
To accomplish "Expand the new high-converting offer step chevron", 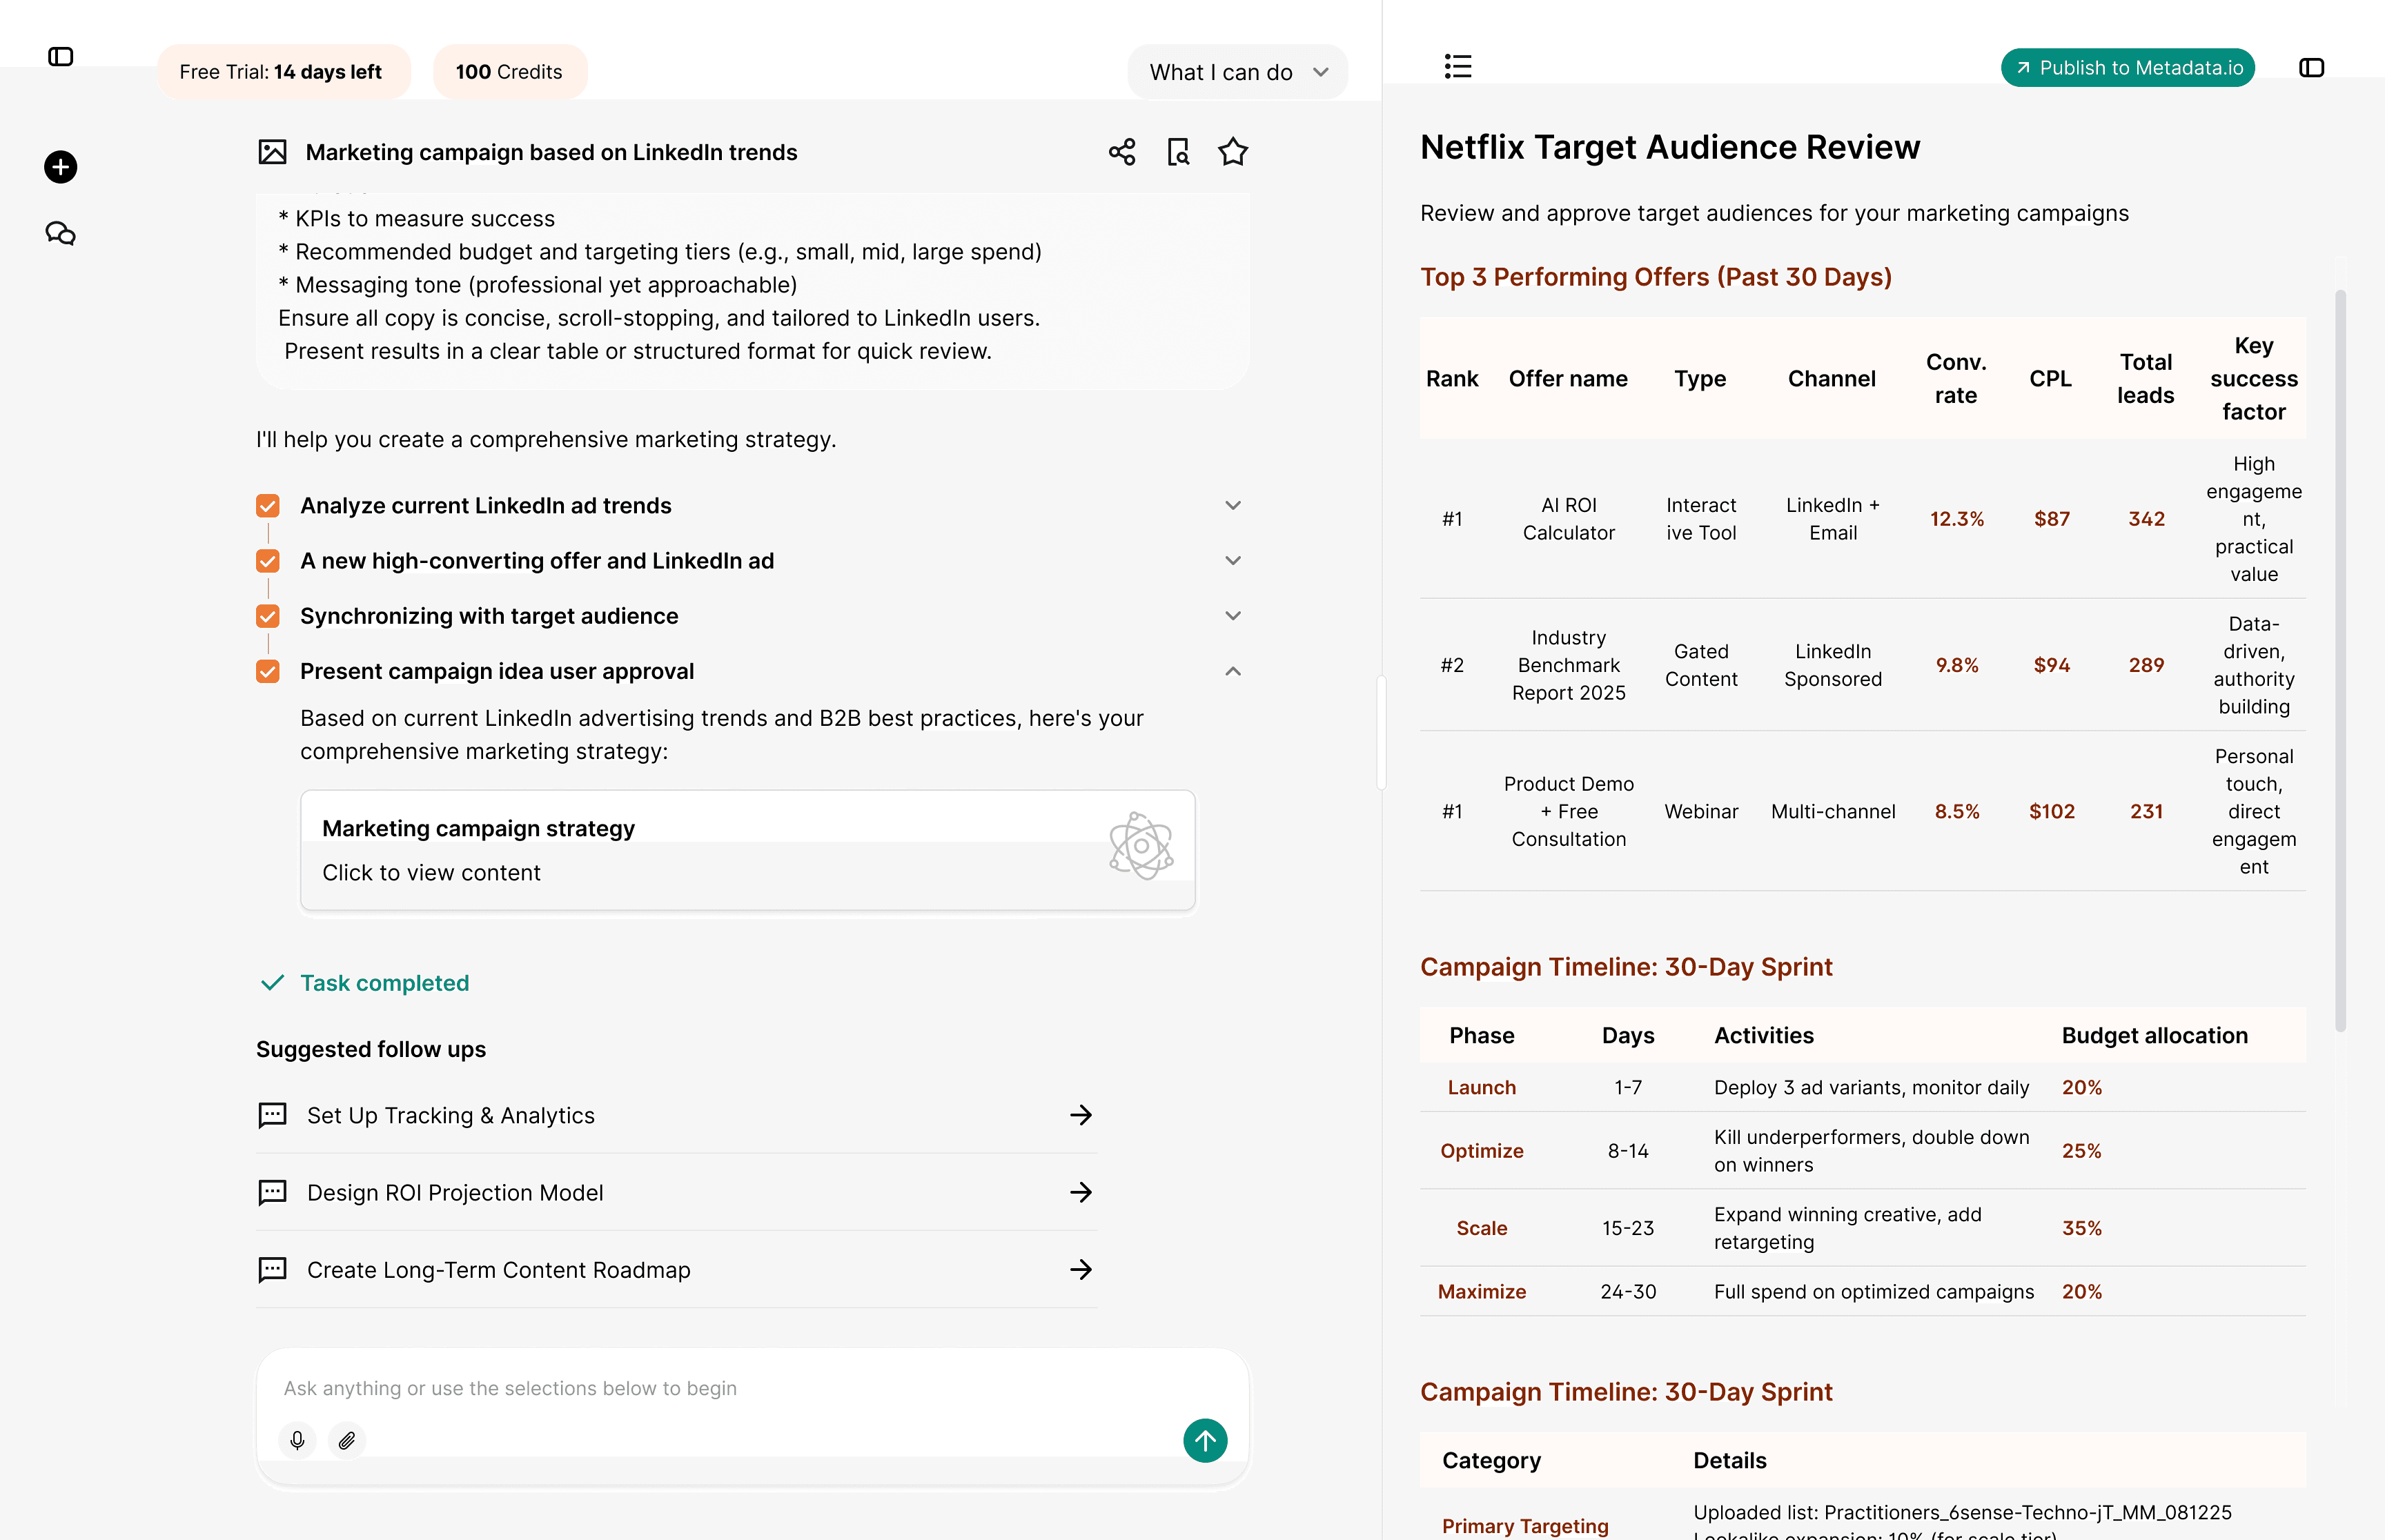I will click(x=1232, y=561).
